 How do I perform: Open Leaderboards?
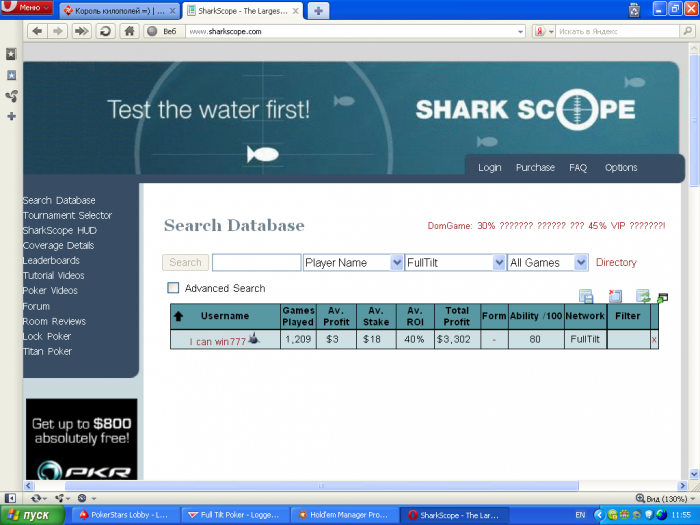51,260
